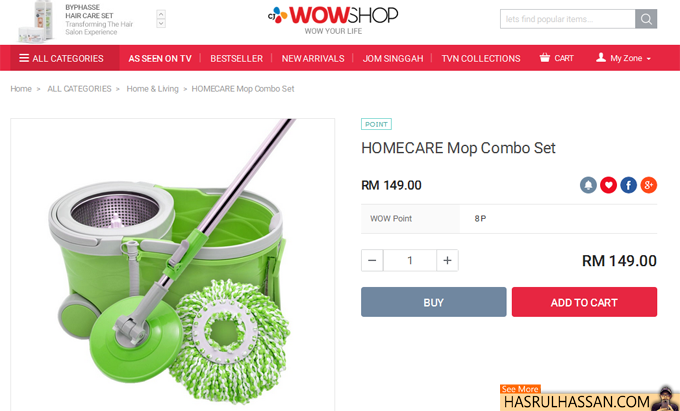Share product via Google Plus icon

pos(648,185)
